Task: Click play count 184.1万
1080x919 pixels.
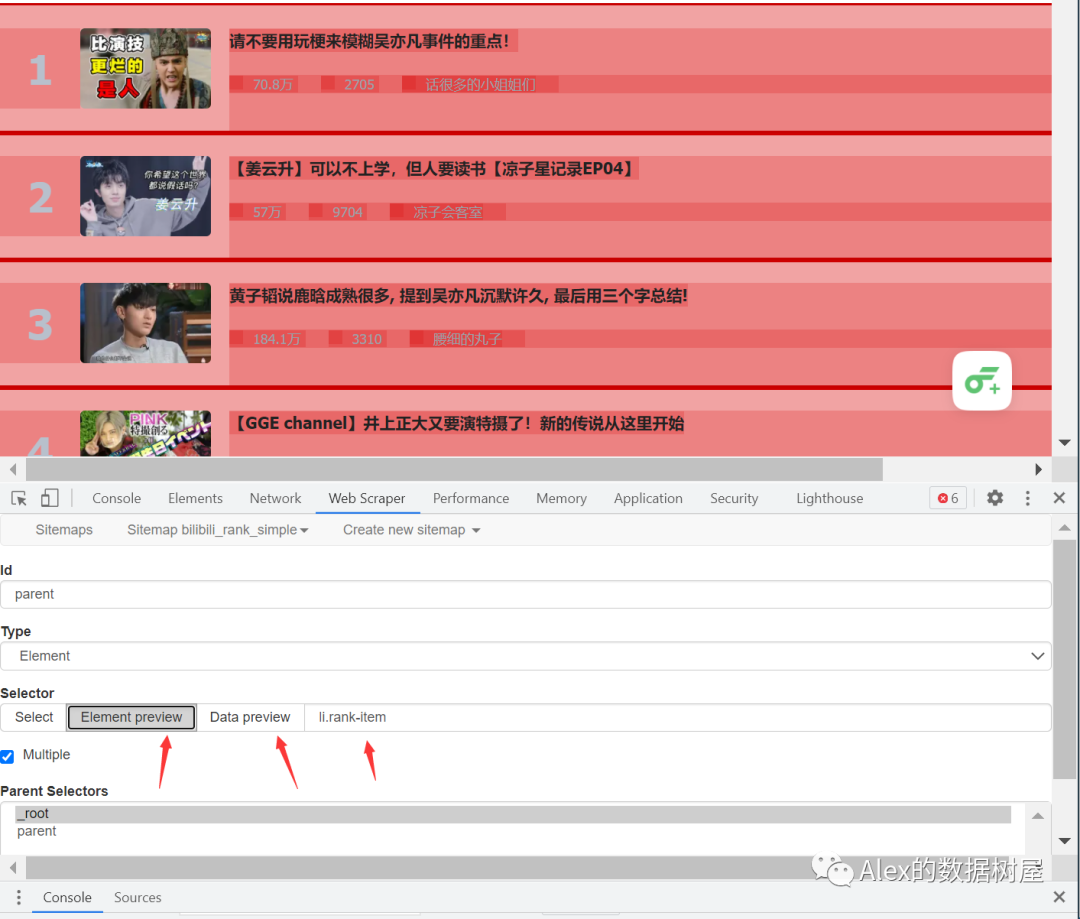Action: 277,339
